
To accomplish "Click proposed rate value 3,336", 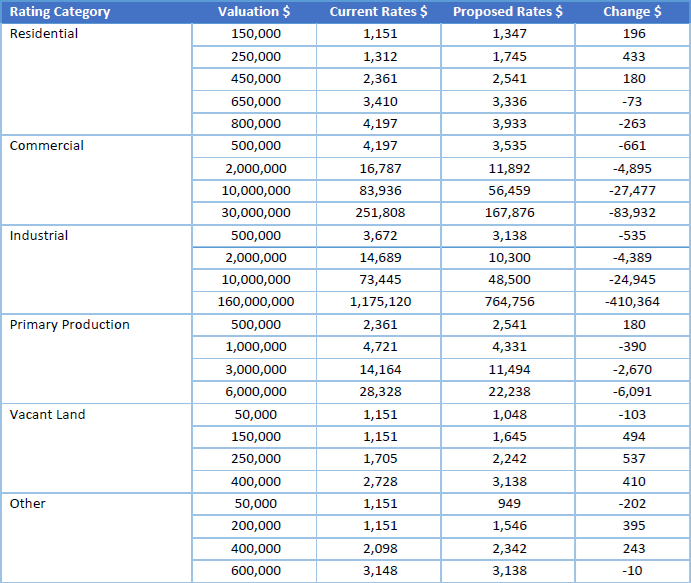I will [509, 102].
